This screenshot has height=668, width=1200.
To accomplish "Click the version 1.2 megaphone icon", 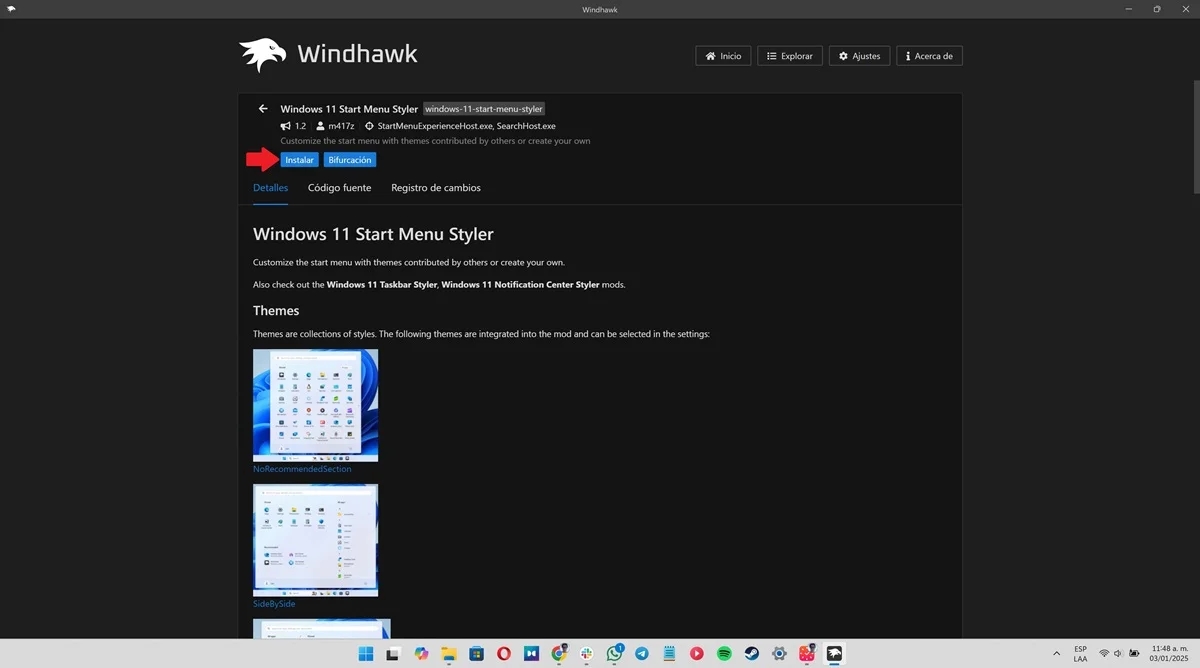I will [284, 126].
